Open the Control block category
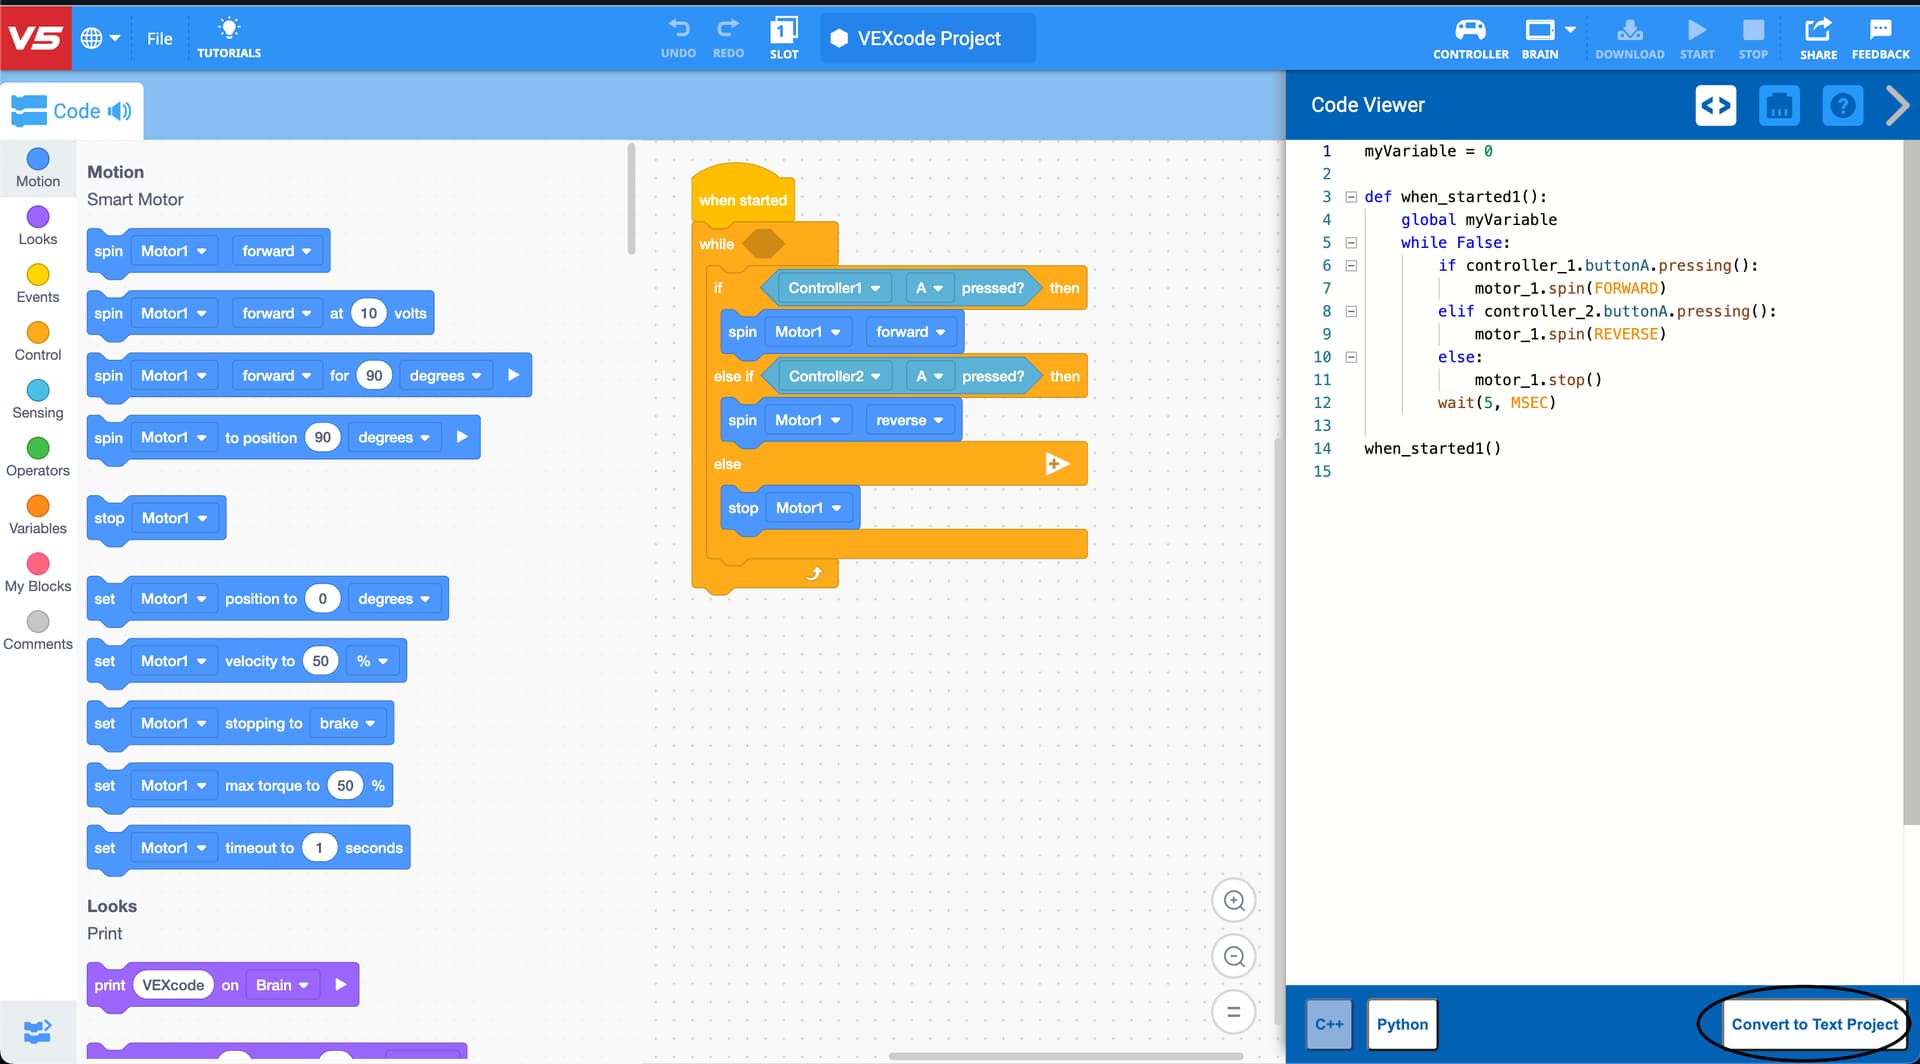 [x=38, y=341]
